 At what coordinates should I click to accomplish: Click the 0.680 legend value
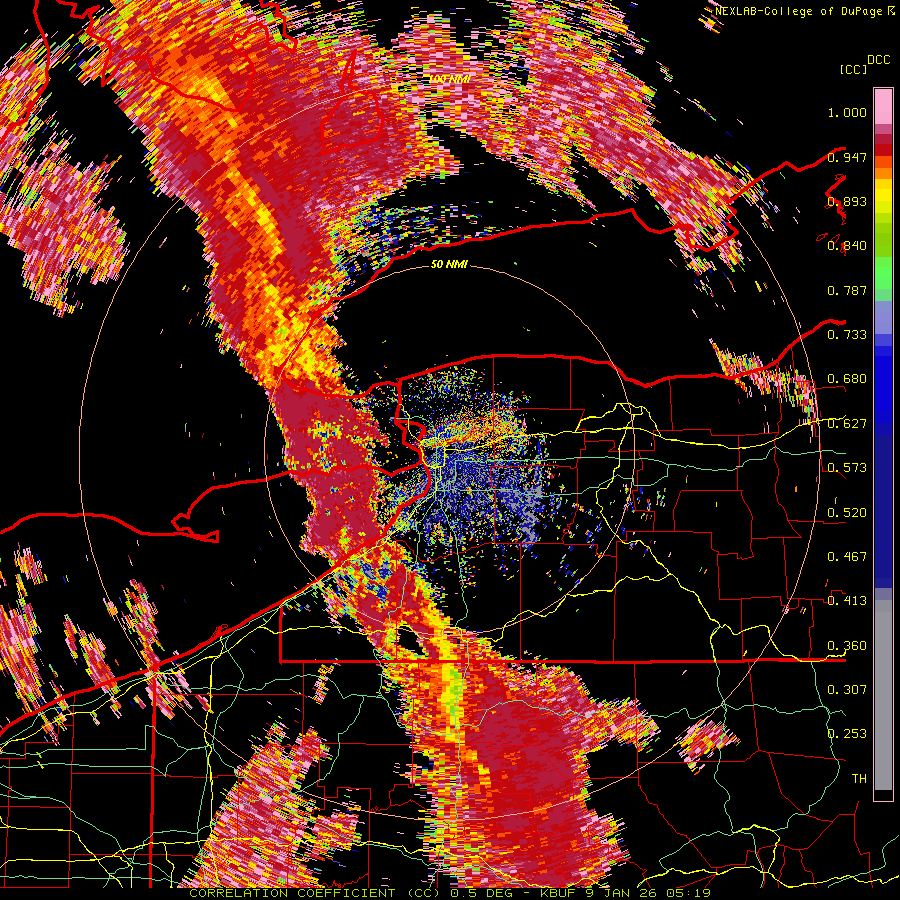[847, 379]
